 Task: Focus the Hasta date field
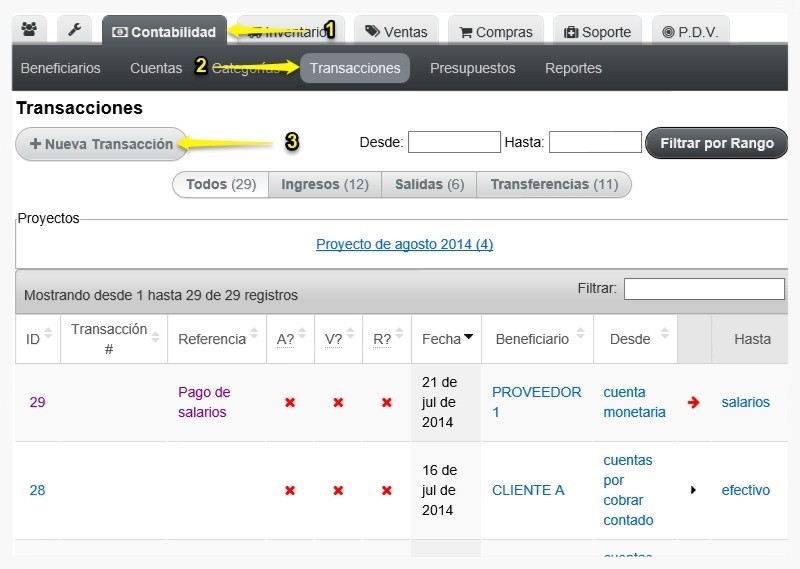click(595, 142)
